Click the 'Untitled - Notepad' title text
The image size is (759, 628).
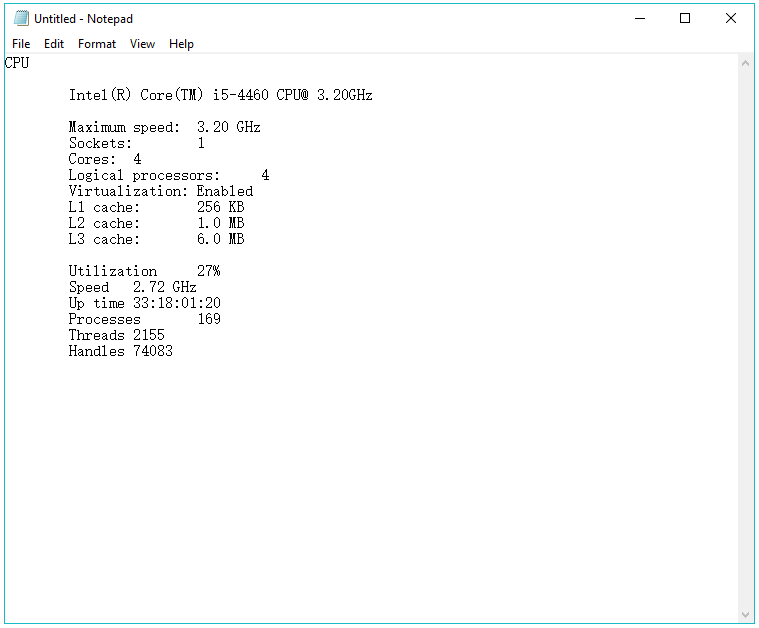(83, 19)
